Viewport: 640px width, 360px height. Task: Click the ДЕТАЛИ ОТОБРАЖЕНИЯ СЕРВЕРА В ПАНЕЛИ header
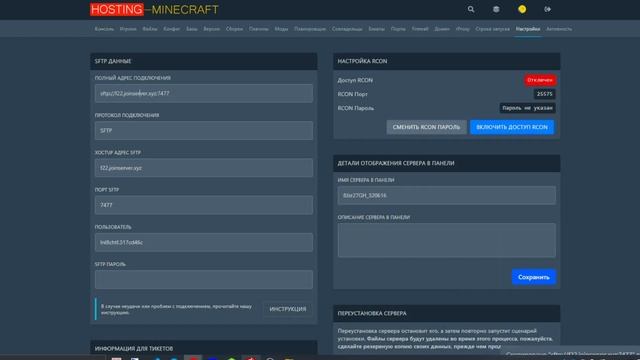tap(447, 163)
